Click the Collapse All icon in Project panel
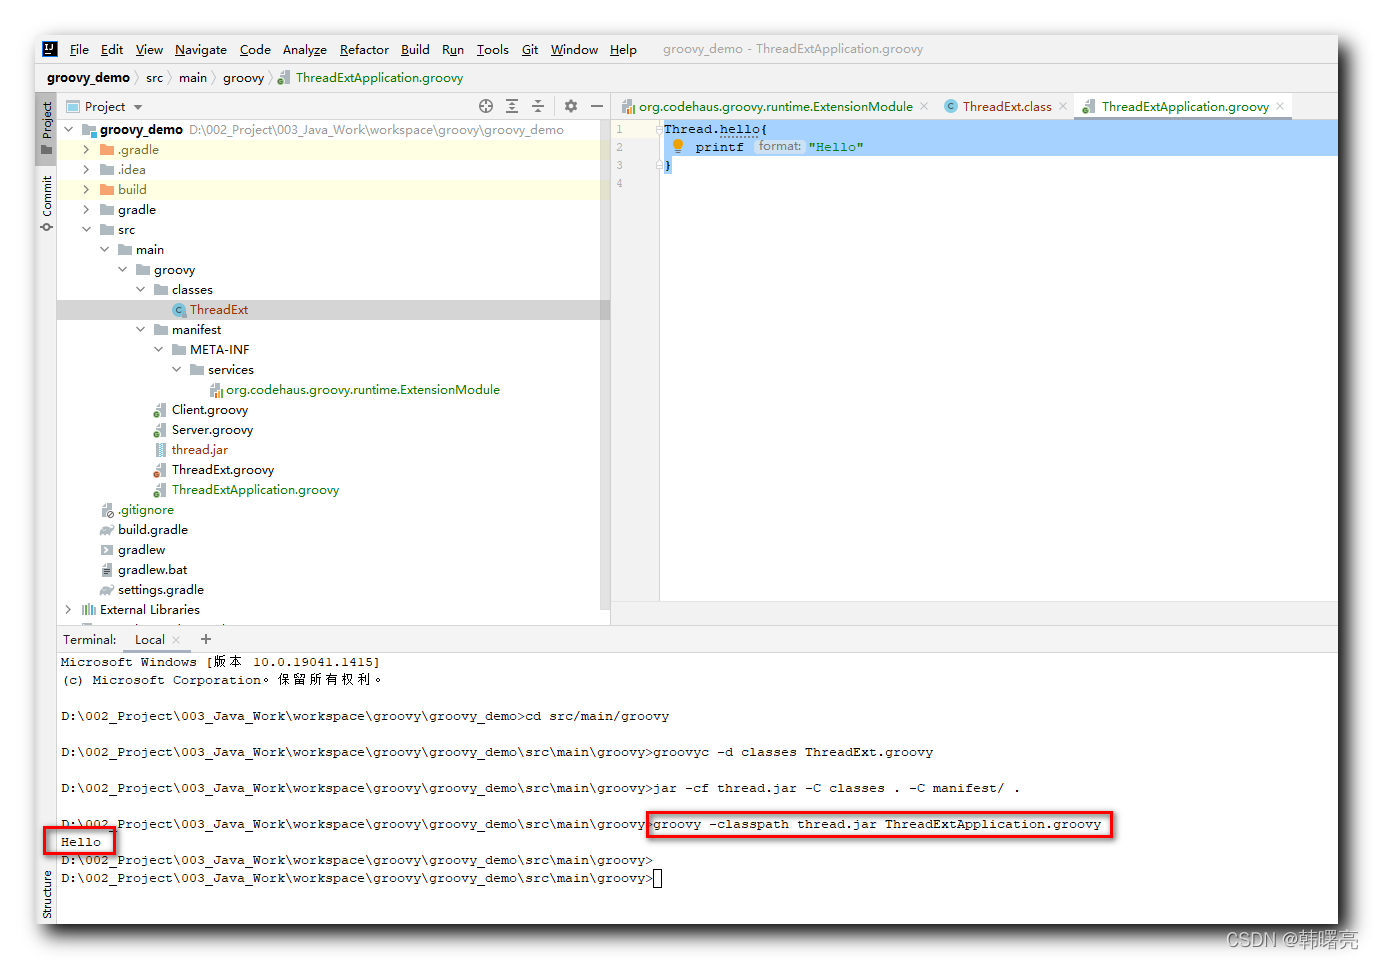 tap(538, 106)
